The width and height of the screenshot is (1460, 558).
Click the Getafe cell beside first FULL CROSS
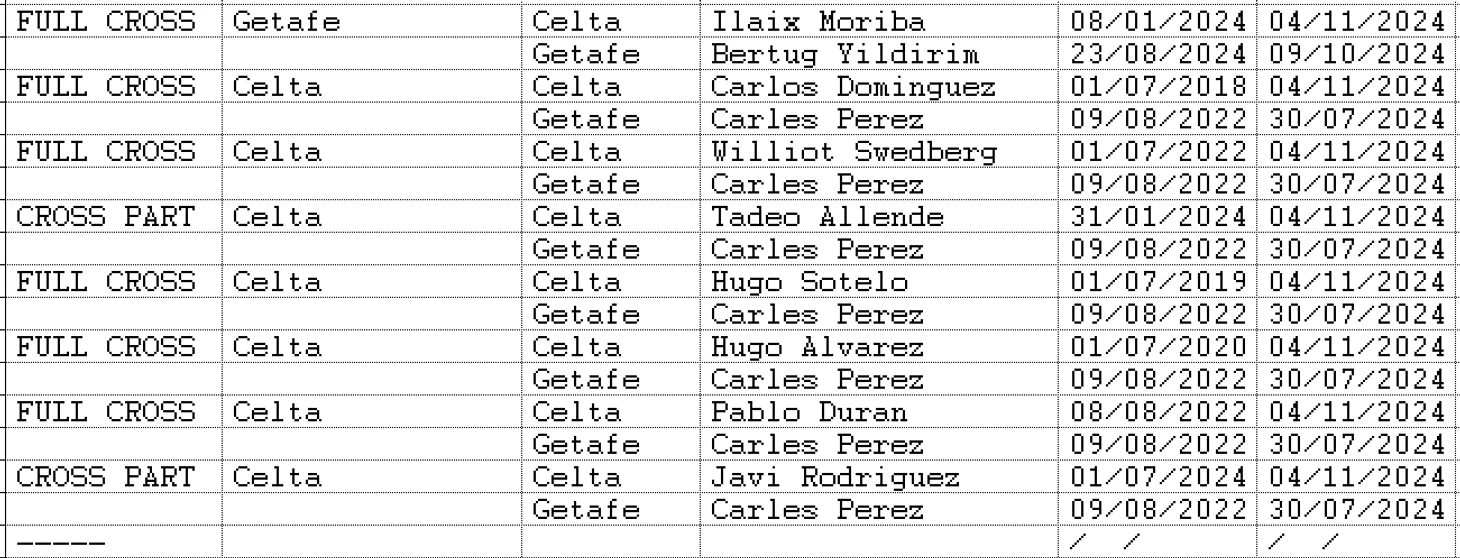(371, 21)
